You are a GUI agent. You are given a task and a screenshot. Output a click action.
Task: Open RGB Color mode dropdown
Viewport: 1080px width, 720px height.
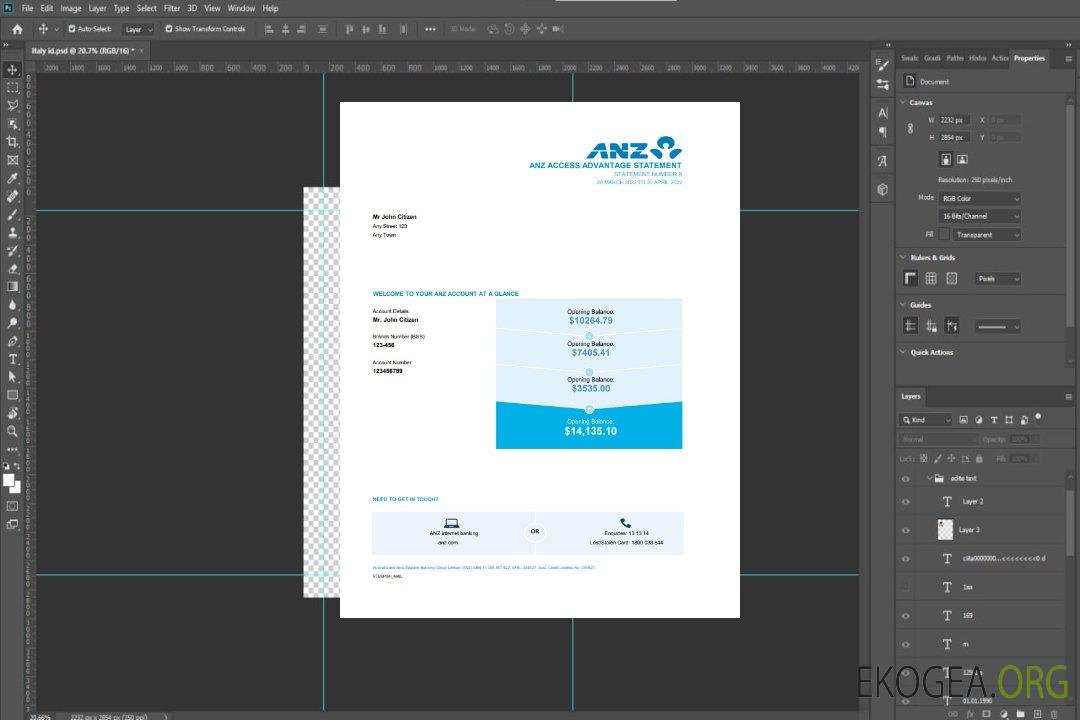click(979, 198)
